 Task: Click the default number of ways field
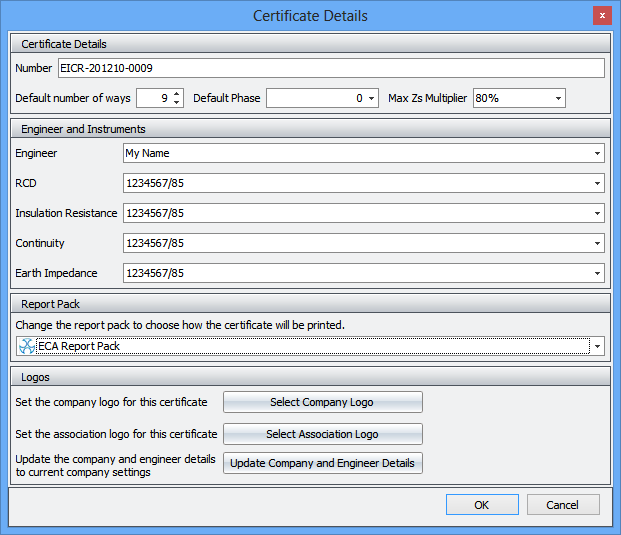(152, 98)
